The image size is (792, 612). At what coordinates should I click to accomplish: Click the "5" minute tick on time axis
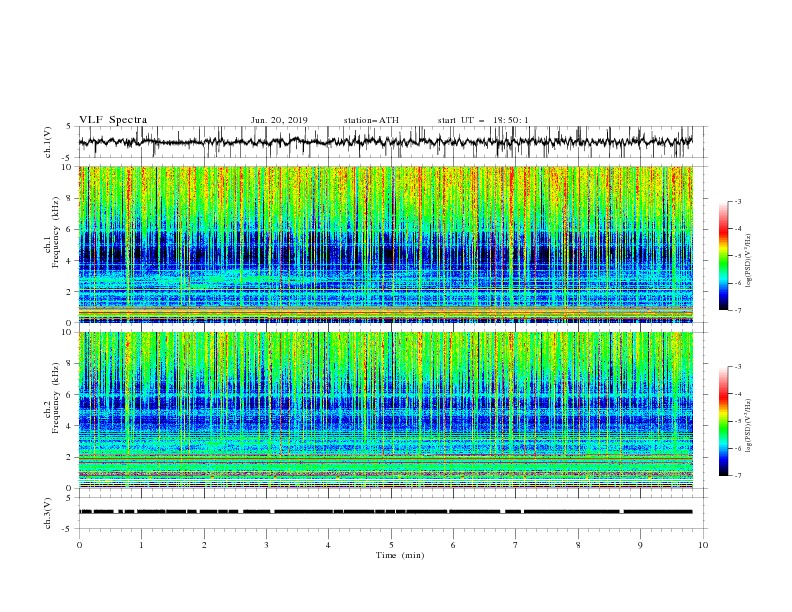(391, 545)
